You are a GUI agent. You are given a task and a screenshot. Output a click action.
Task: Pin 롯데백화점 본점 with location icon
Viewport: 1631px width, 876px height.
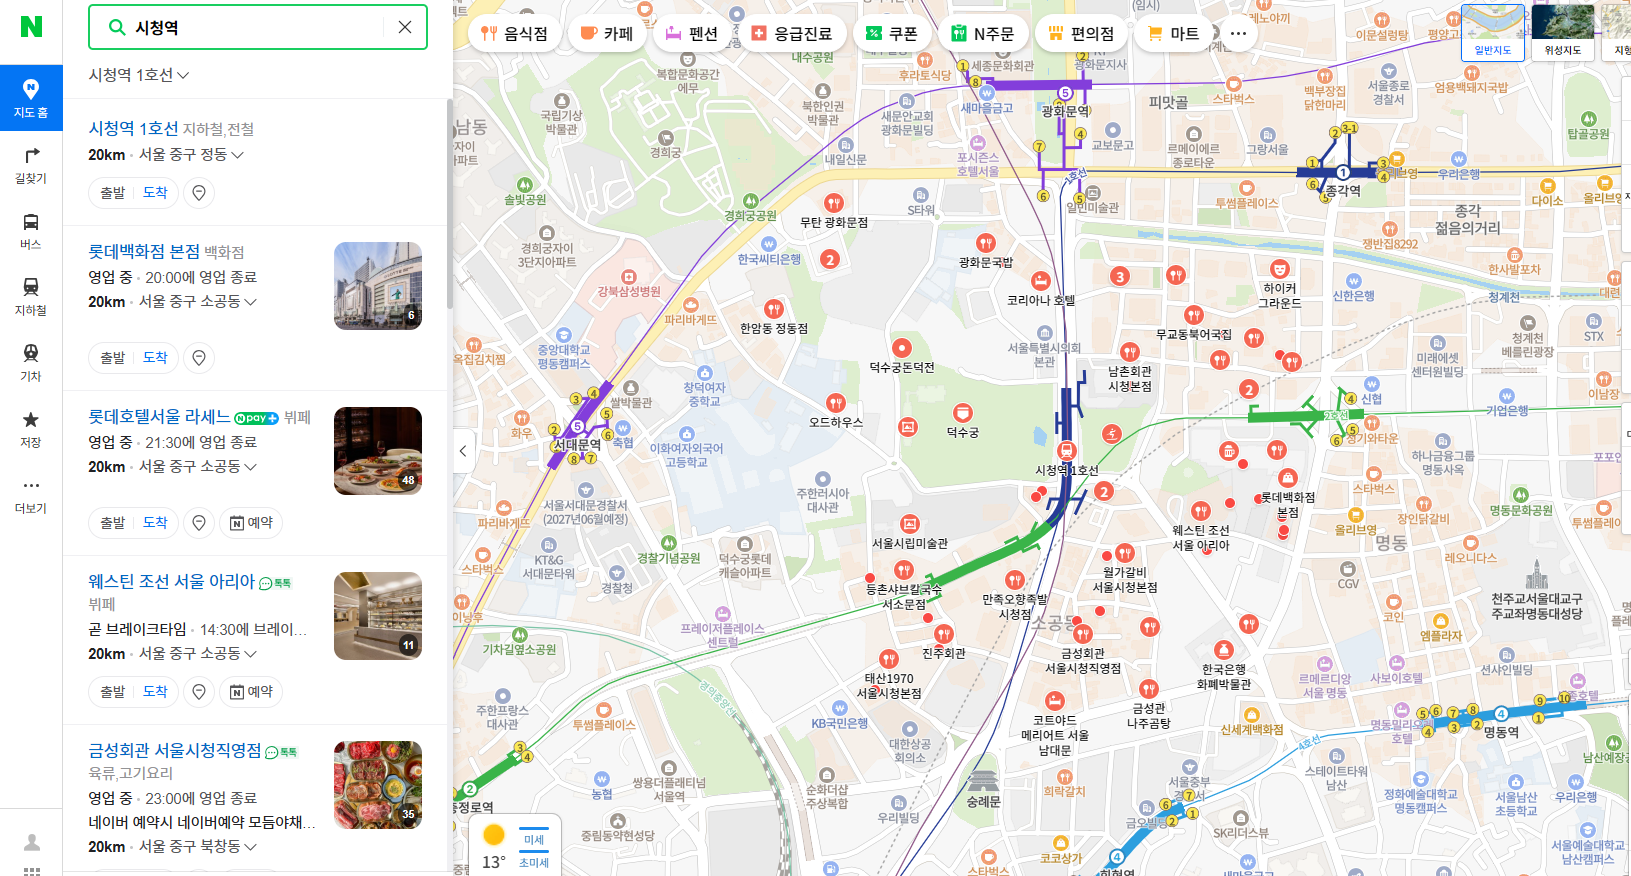199,358
